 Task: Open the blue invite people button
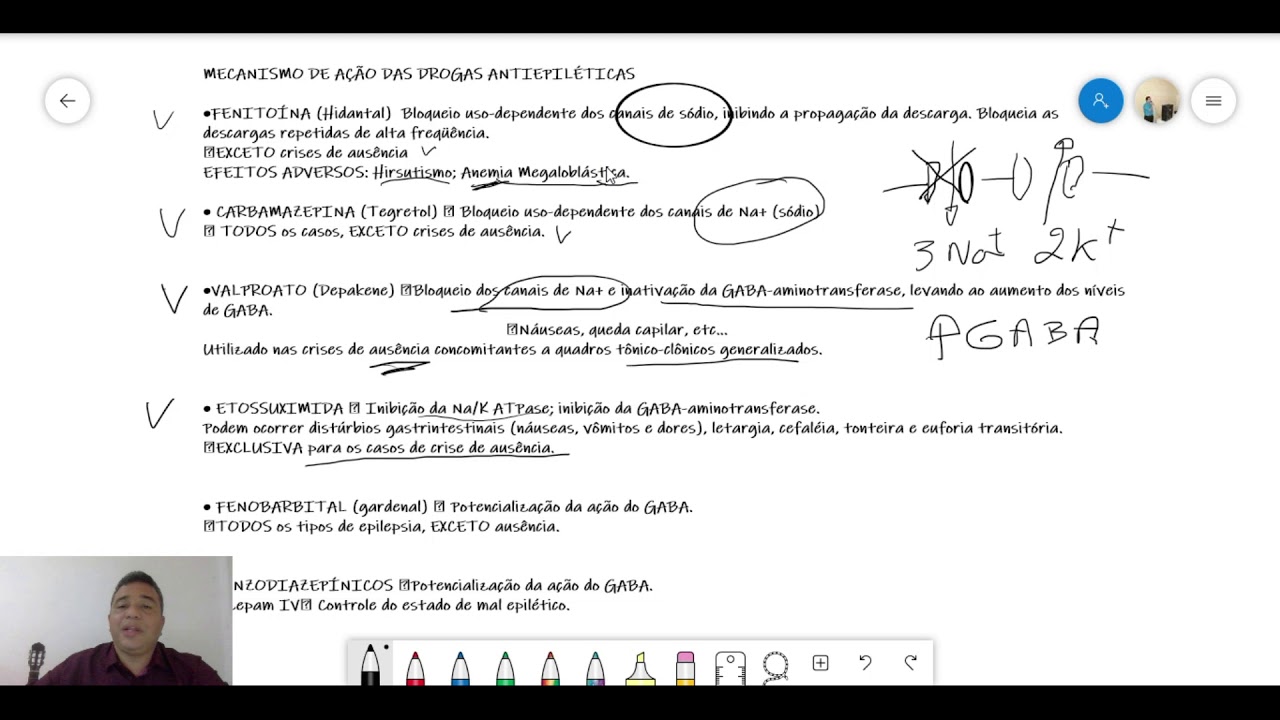point(1100,101)
